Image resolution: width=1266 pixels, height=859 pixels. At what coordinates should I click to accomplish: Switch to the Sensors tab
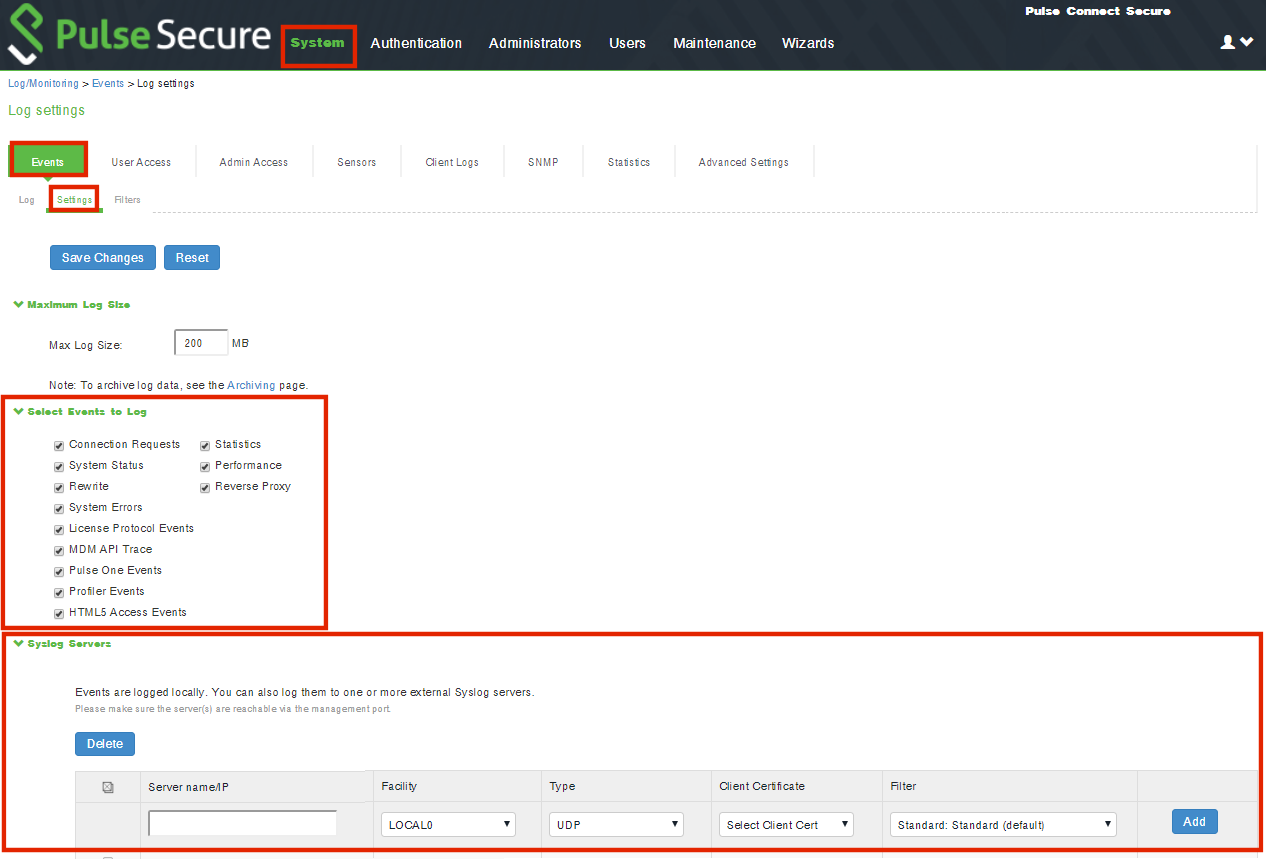pos(357,162)
